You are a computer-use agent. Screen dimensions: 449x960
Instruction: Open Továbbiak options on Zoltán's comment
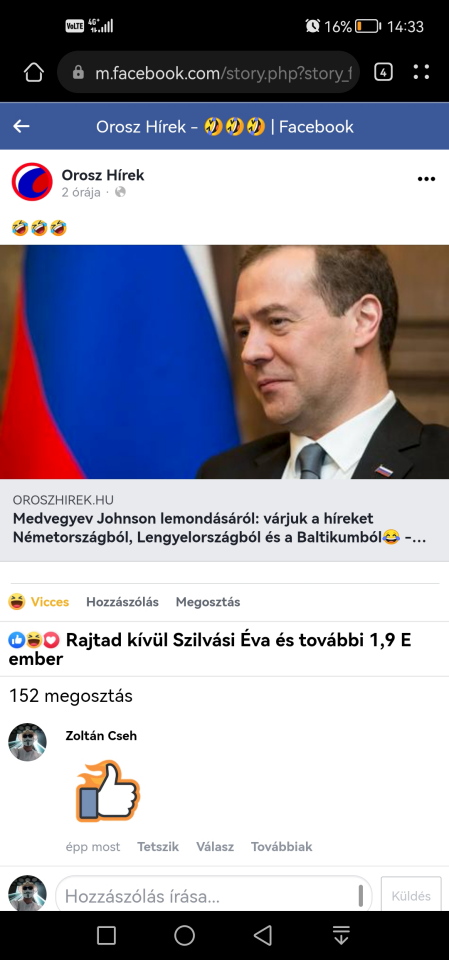[281, 847]
